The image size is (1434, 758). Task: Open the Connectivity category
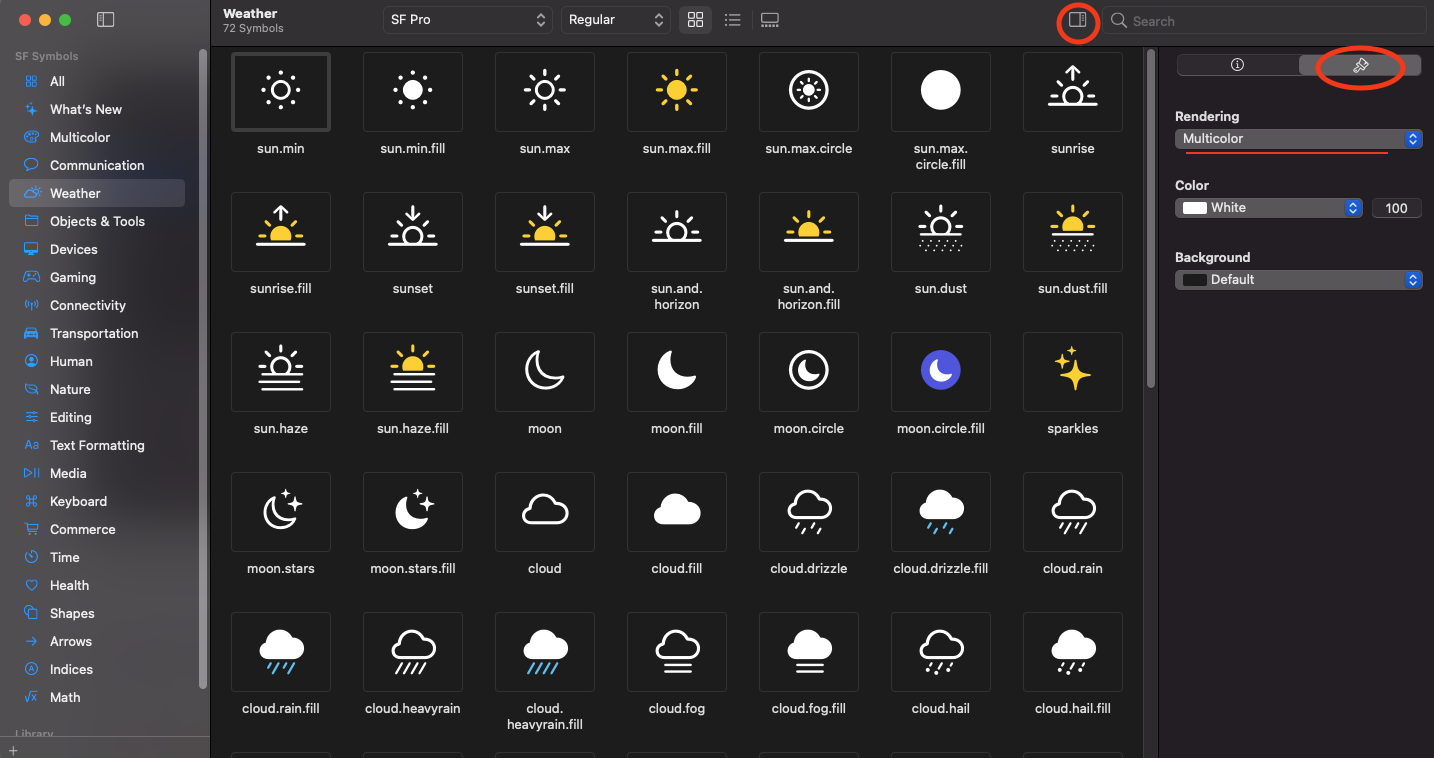(x=97, y=305)
